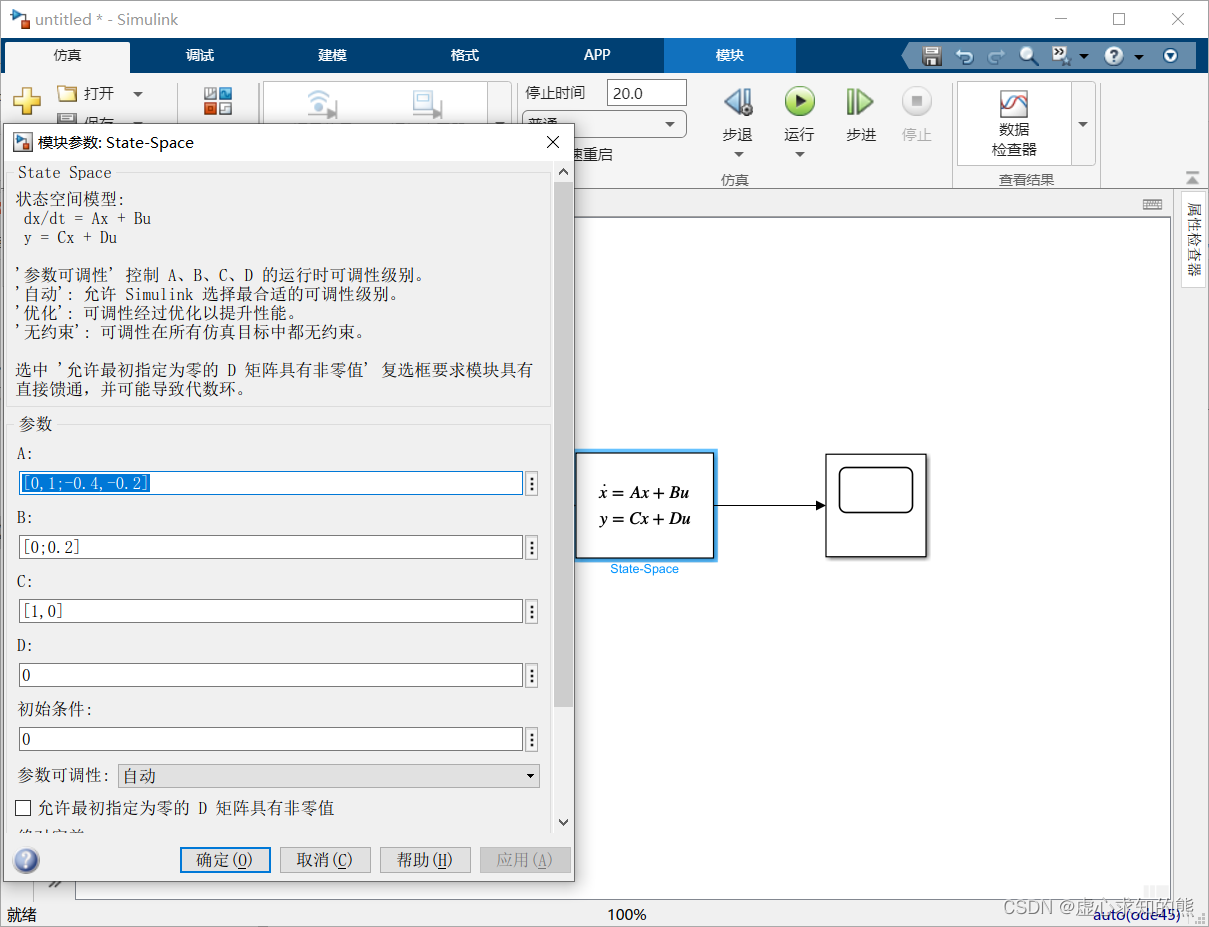Open more-options button for 初始条件 field
1209x927 pixels.
[x=532, y=740]
